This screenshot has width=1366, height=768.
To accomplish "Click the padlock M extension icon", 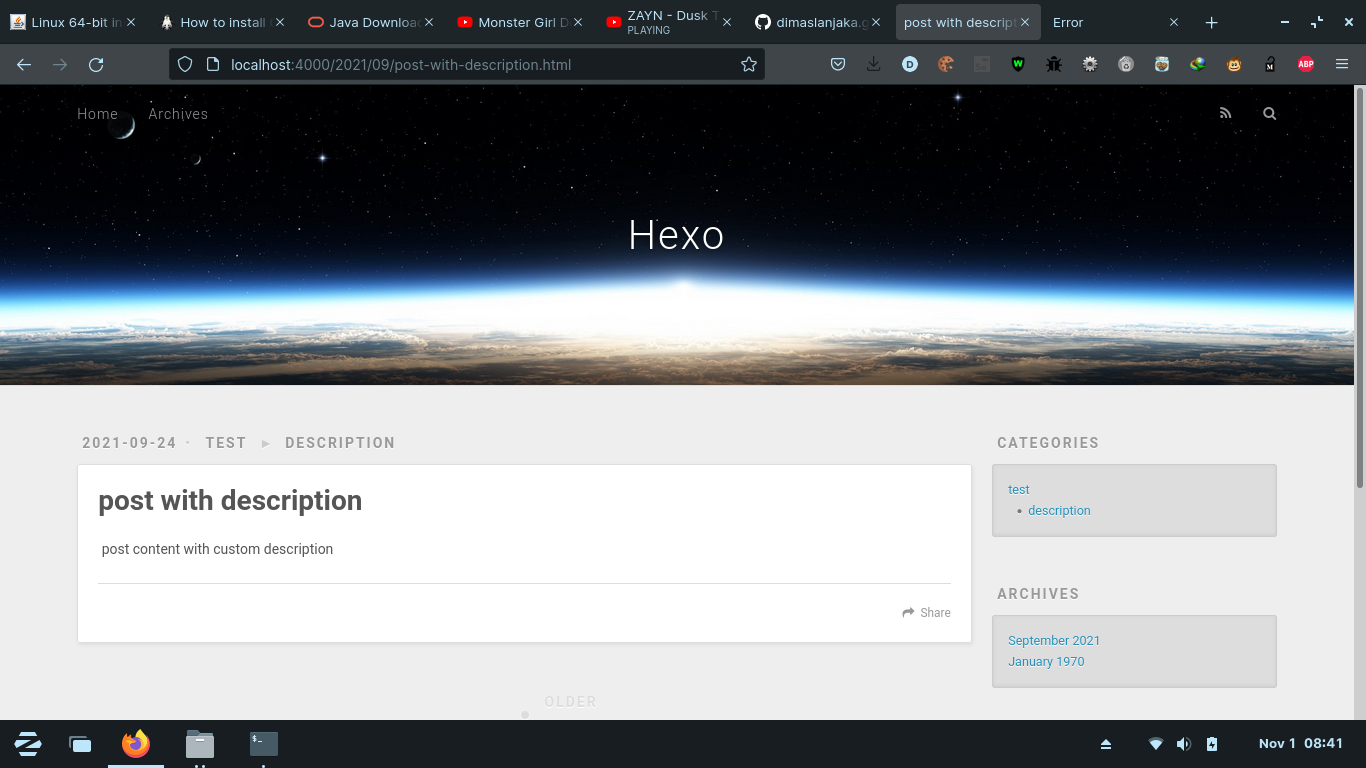I will click(x=1270, y=64).
